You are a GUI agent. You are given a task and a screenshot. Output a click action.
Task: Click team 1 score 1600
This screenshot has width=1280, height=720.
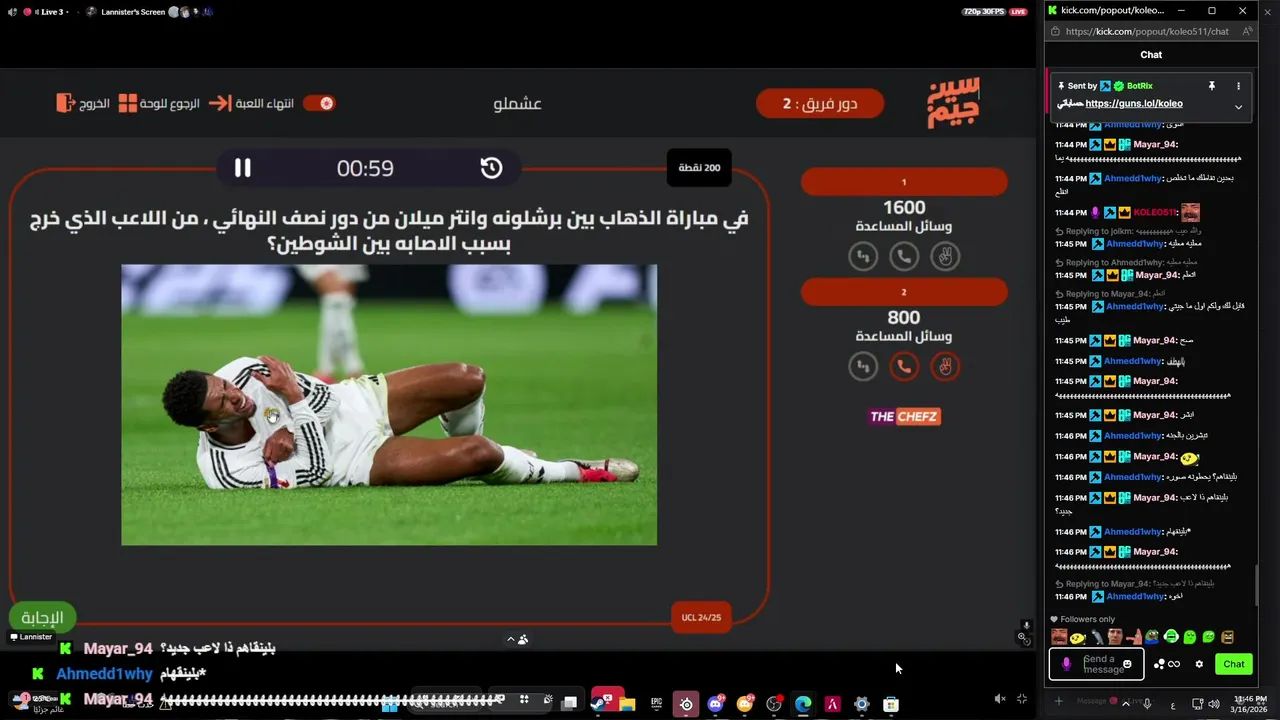click(904, 207)
